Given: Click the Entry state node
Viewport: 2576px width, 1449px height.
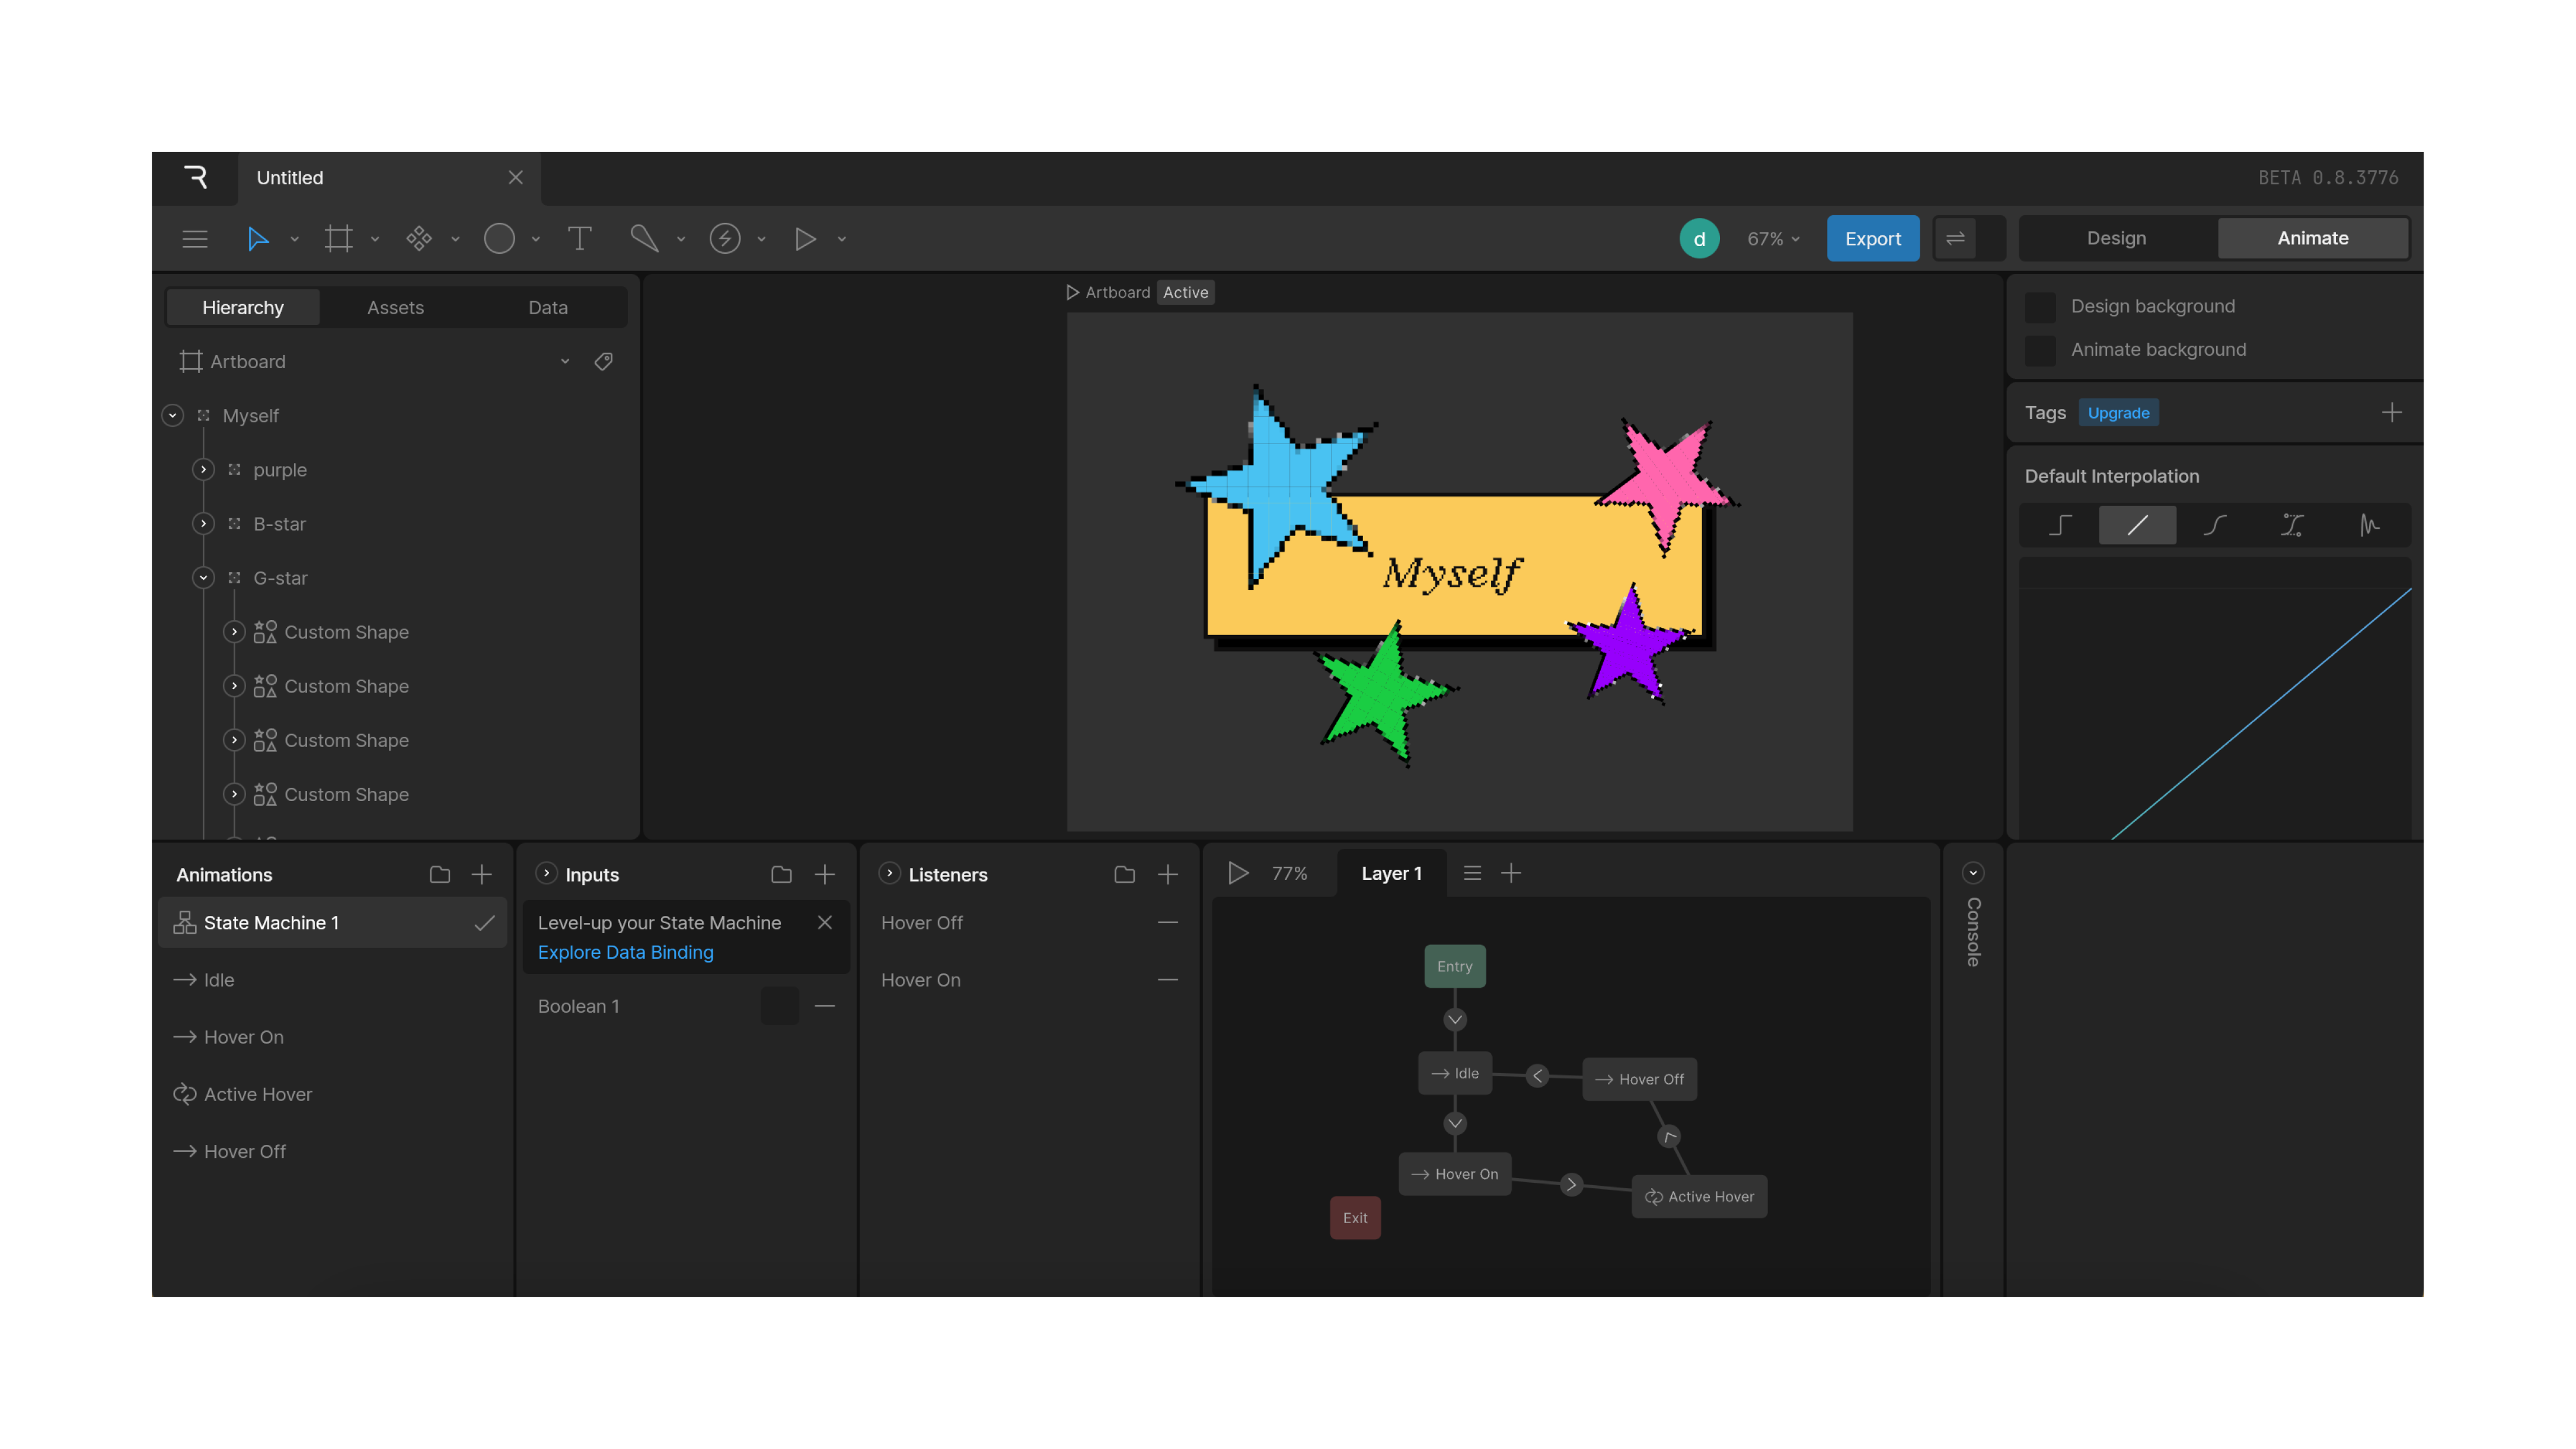Looking at the screenshot, I should click(x=1455, y=966).
